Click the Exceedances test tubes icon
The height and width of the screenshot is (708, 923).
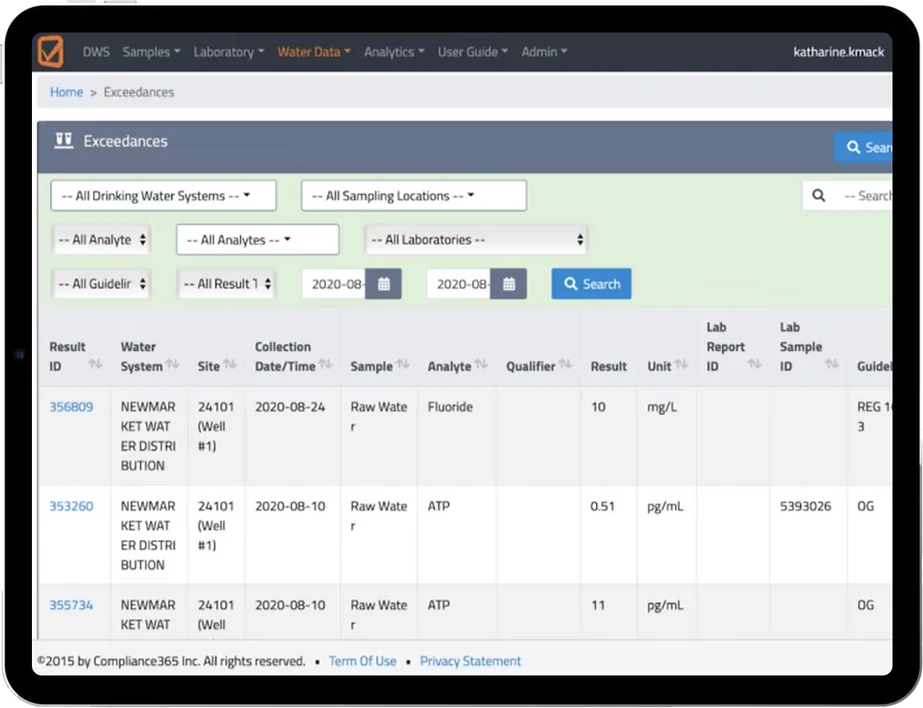[x=64, y=141]
